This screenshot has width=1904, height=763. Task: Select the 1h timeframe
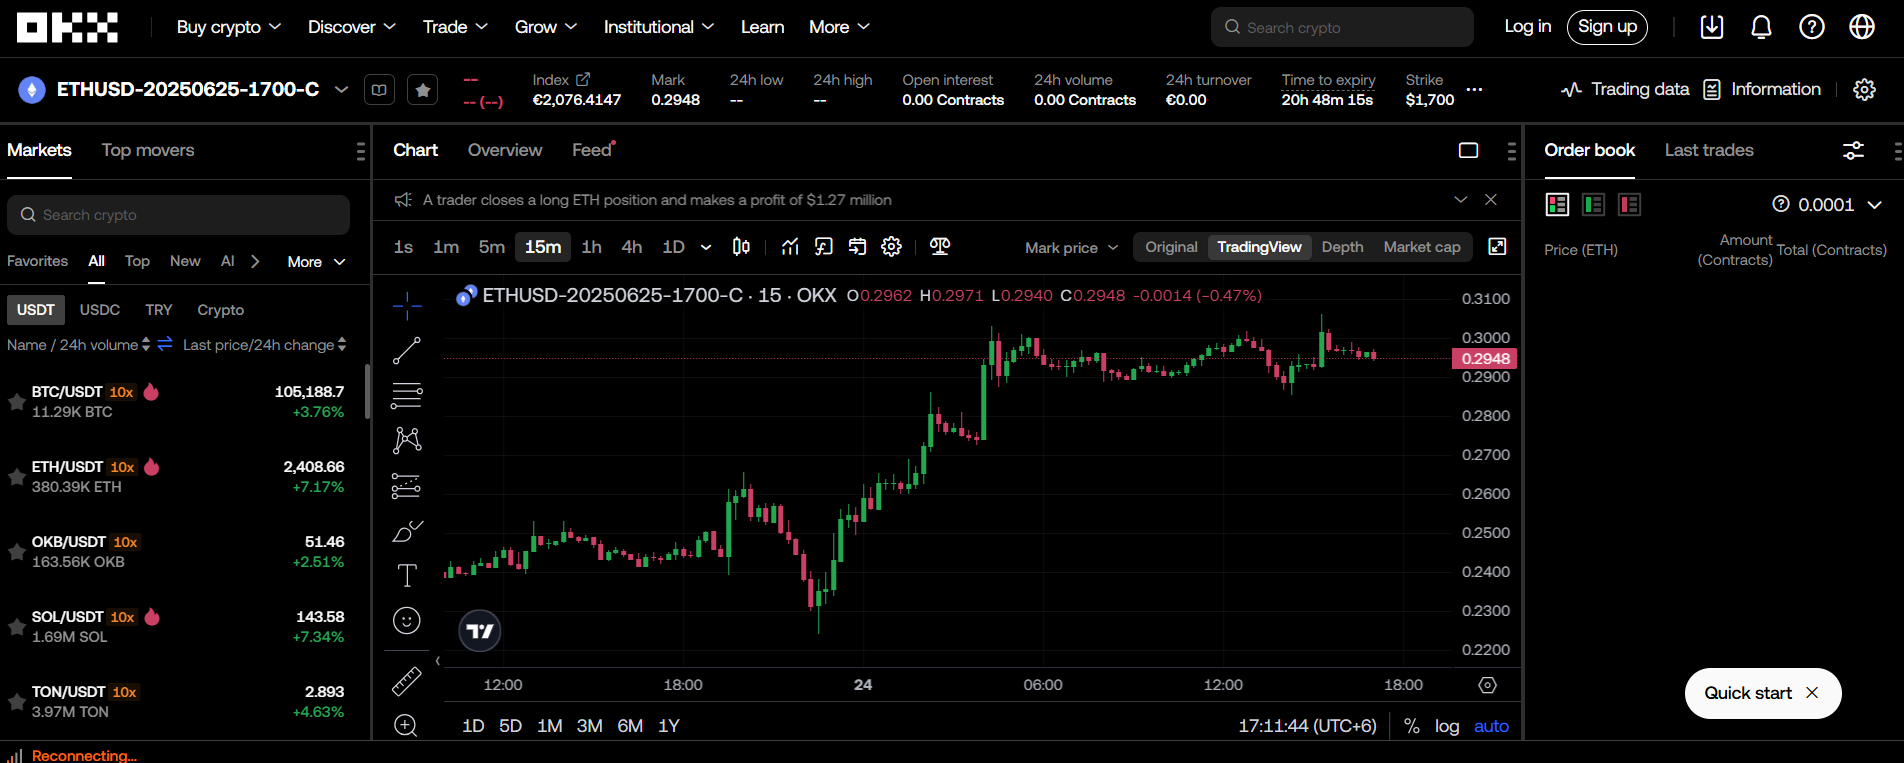click(x=592, y=247)
